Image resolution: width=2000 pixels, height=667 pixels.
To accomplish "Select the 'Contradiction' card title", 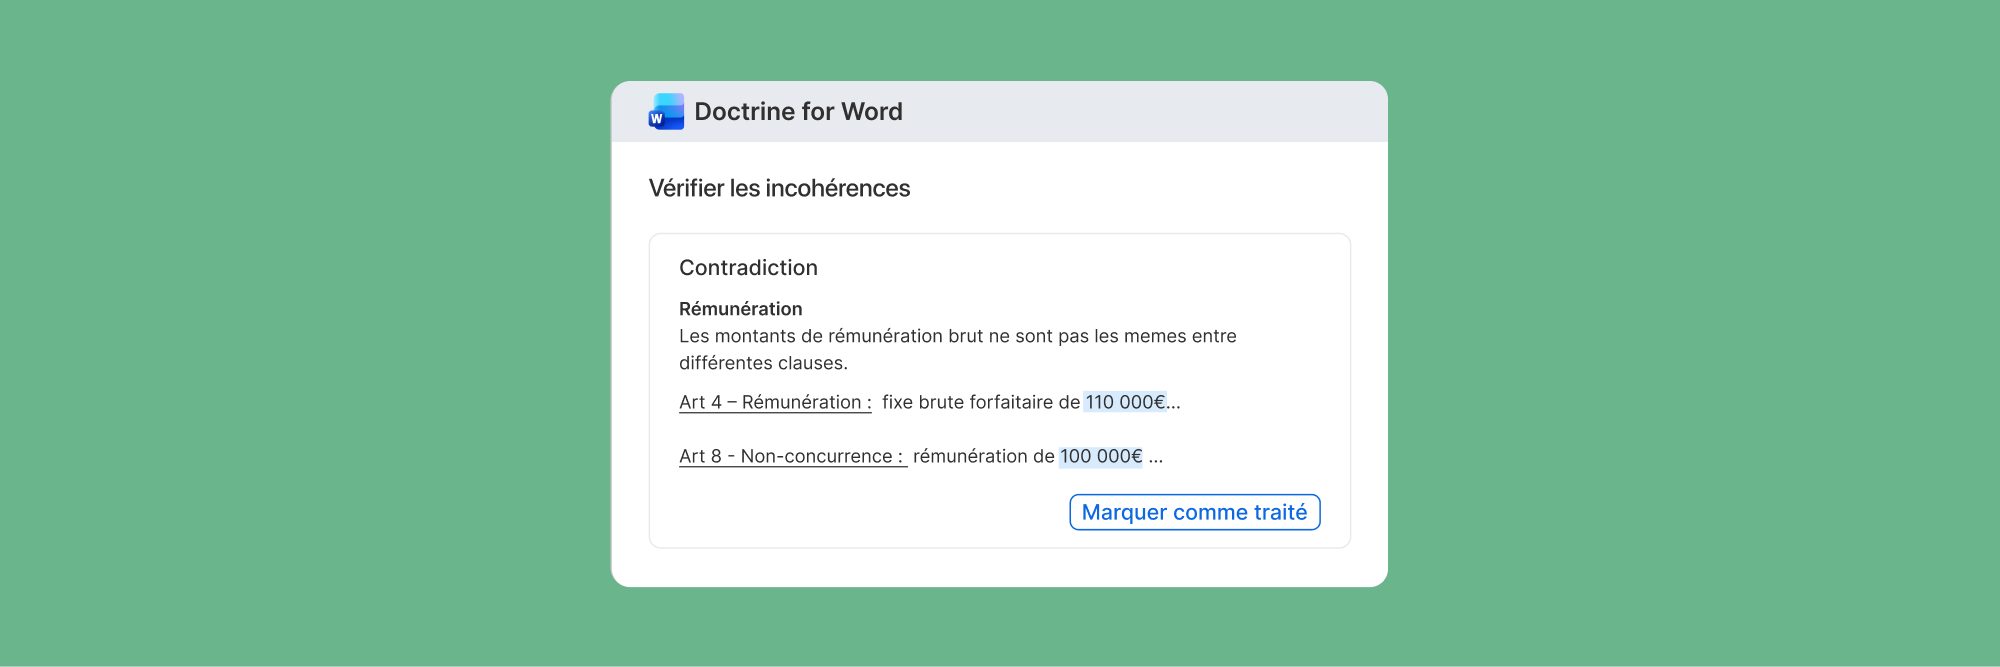I will 748,268.
